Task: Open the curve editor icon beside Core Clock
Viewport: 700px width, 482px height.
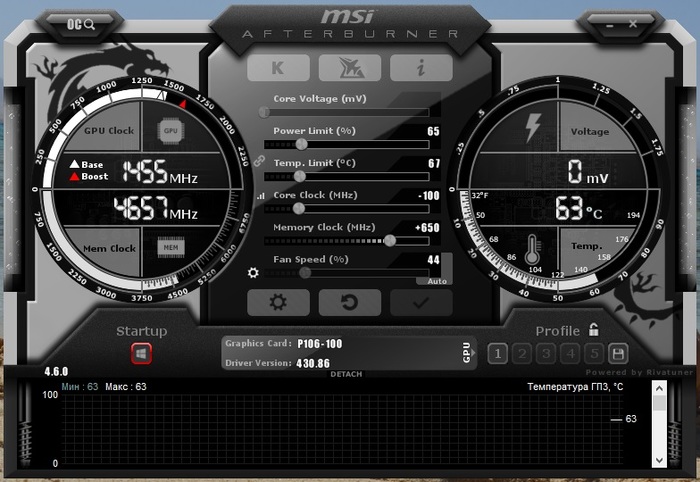Action: click(261, 195)
